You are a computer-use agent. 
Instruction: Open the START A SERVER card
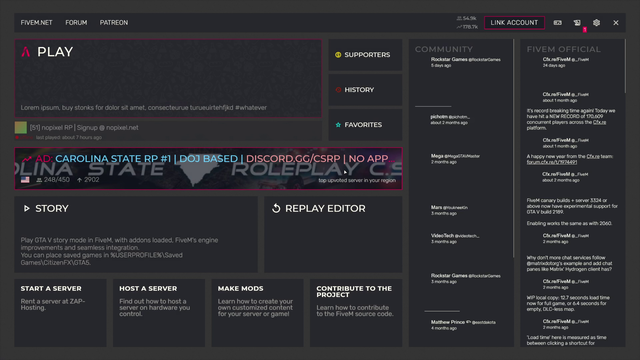60,313
